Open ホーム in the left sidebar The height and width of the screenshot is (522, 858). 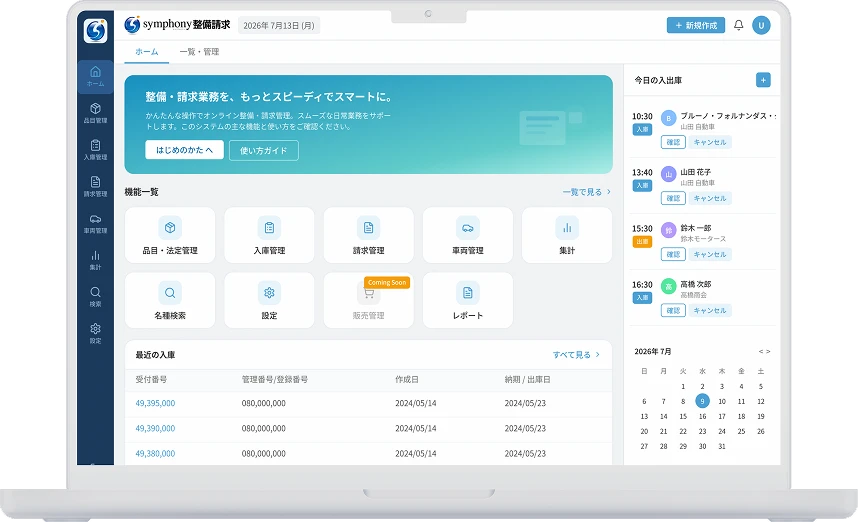[x=95, y=77]
